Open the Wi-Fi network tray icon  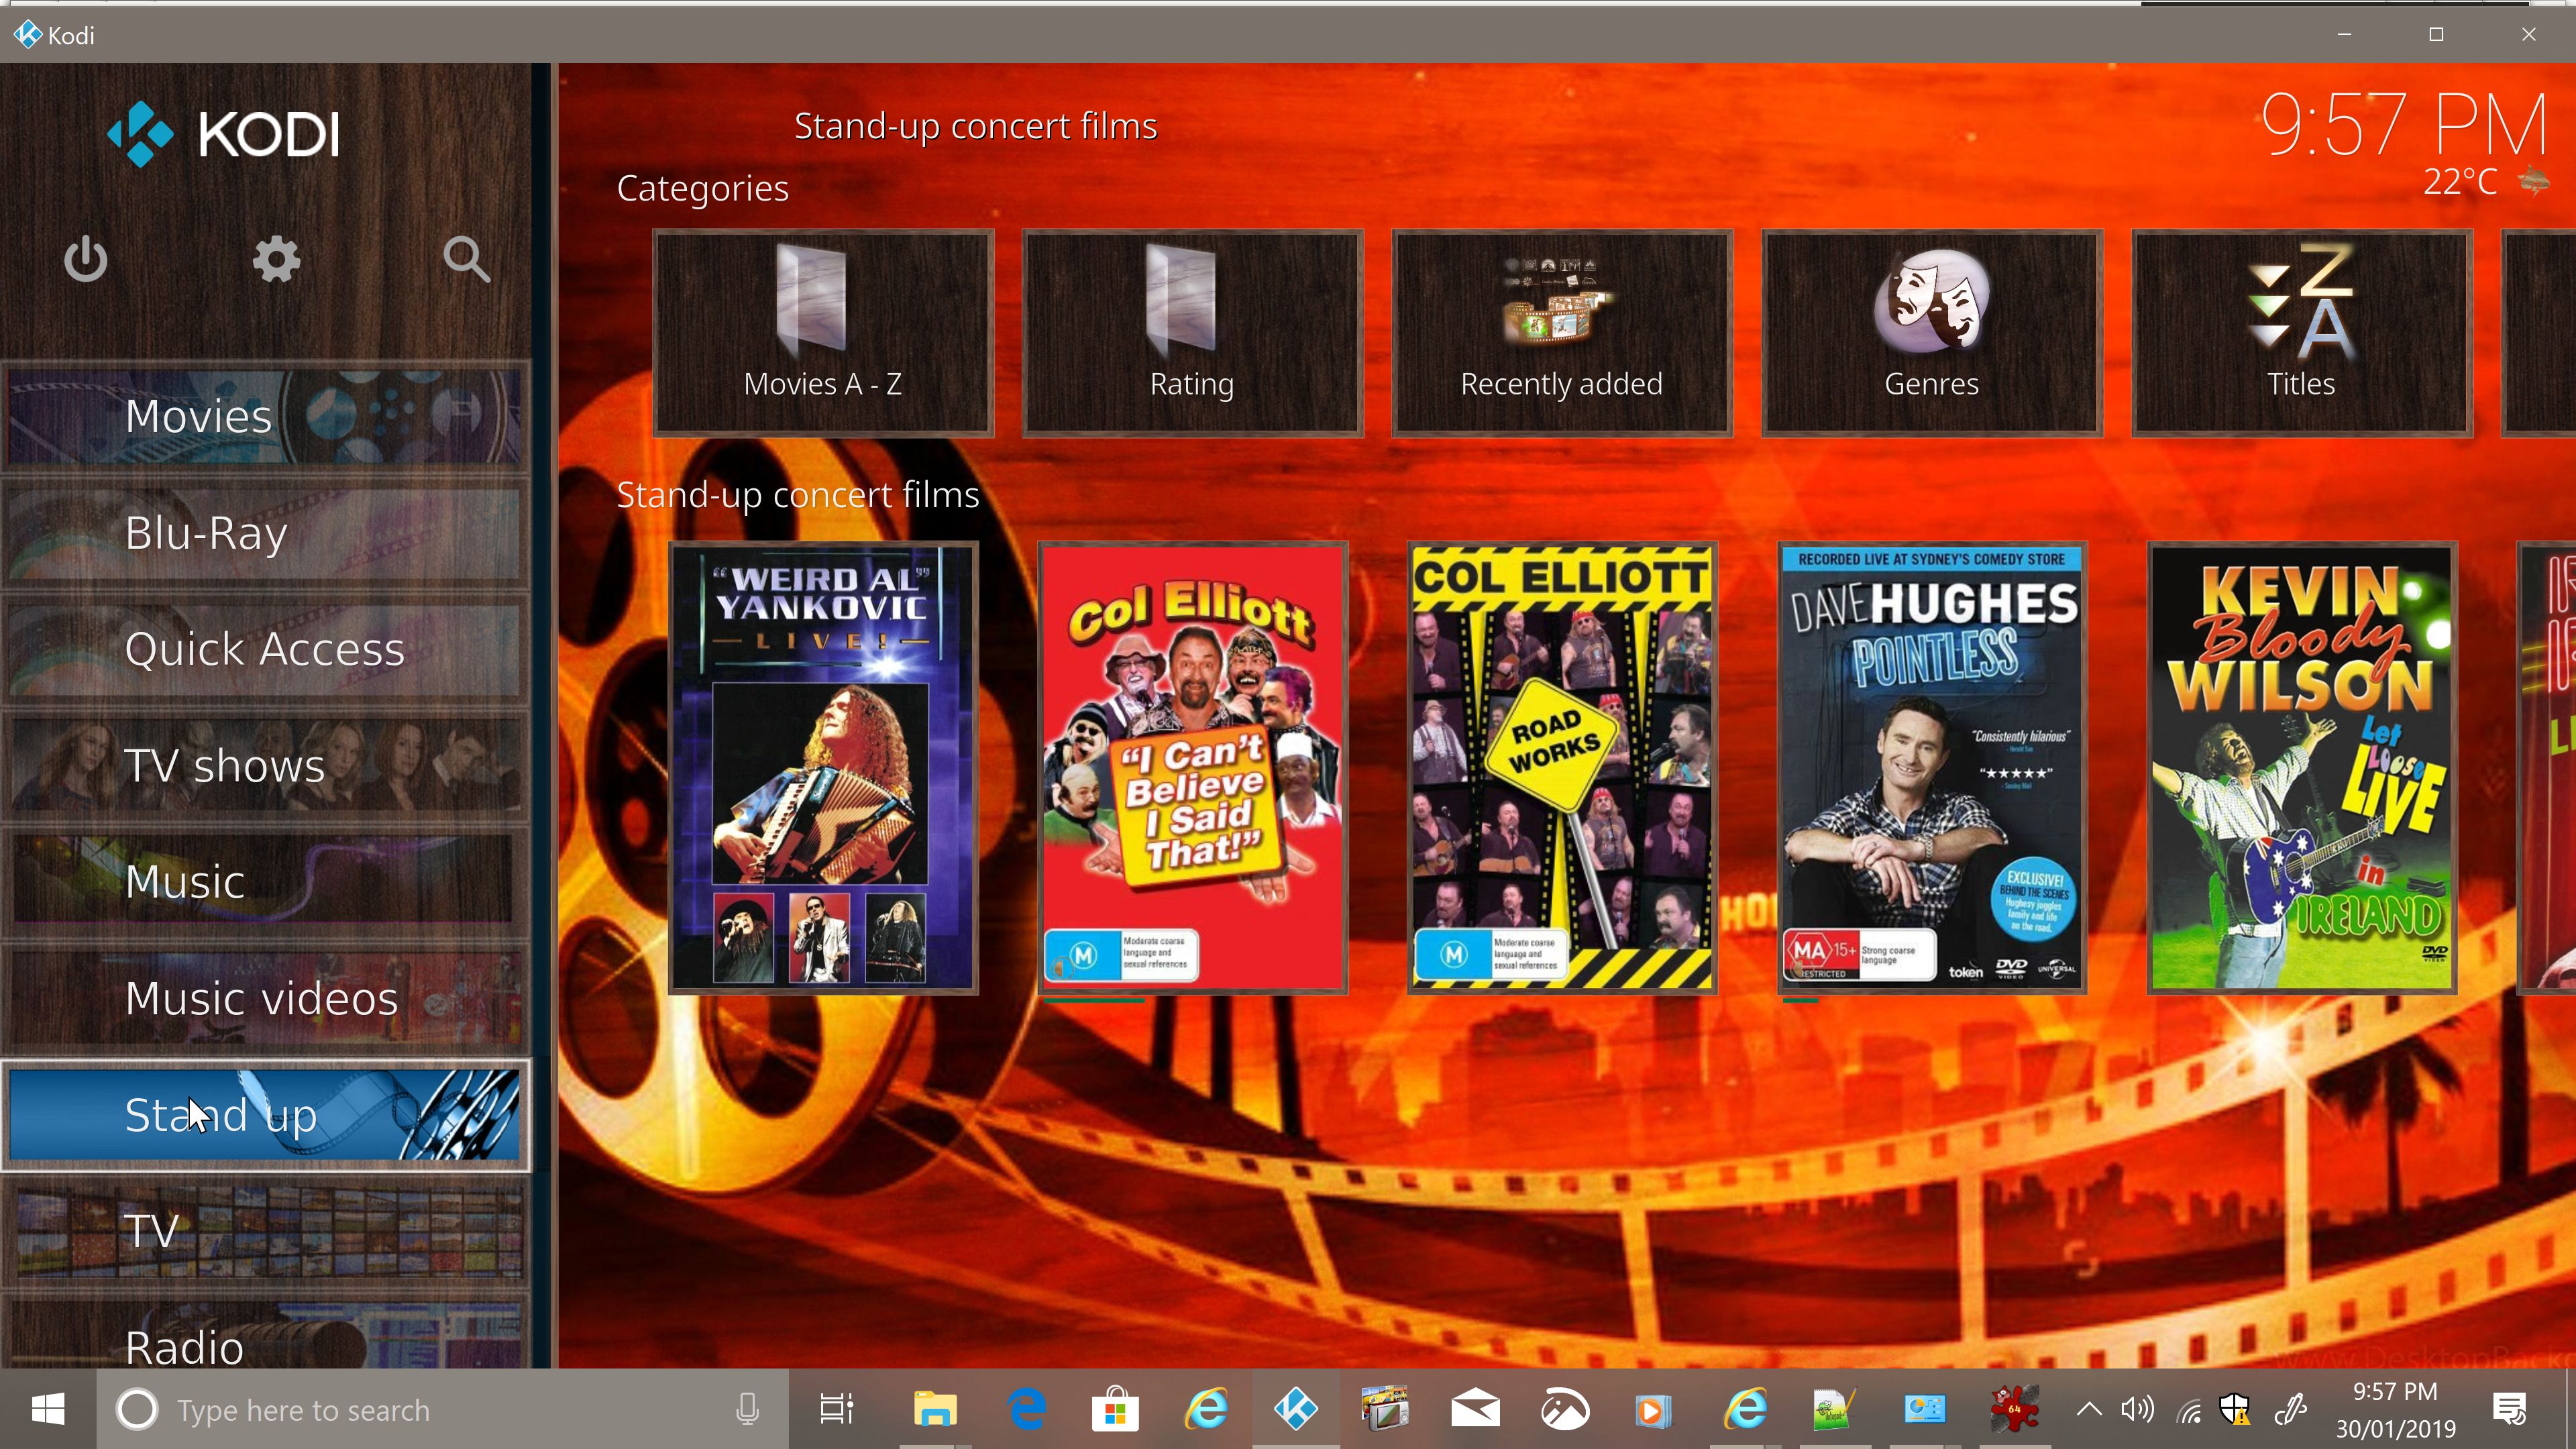click(2188, 1410)
